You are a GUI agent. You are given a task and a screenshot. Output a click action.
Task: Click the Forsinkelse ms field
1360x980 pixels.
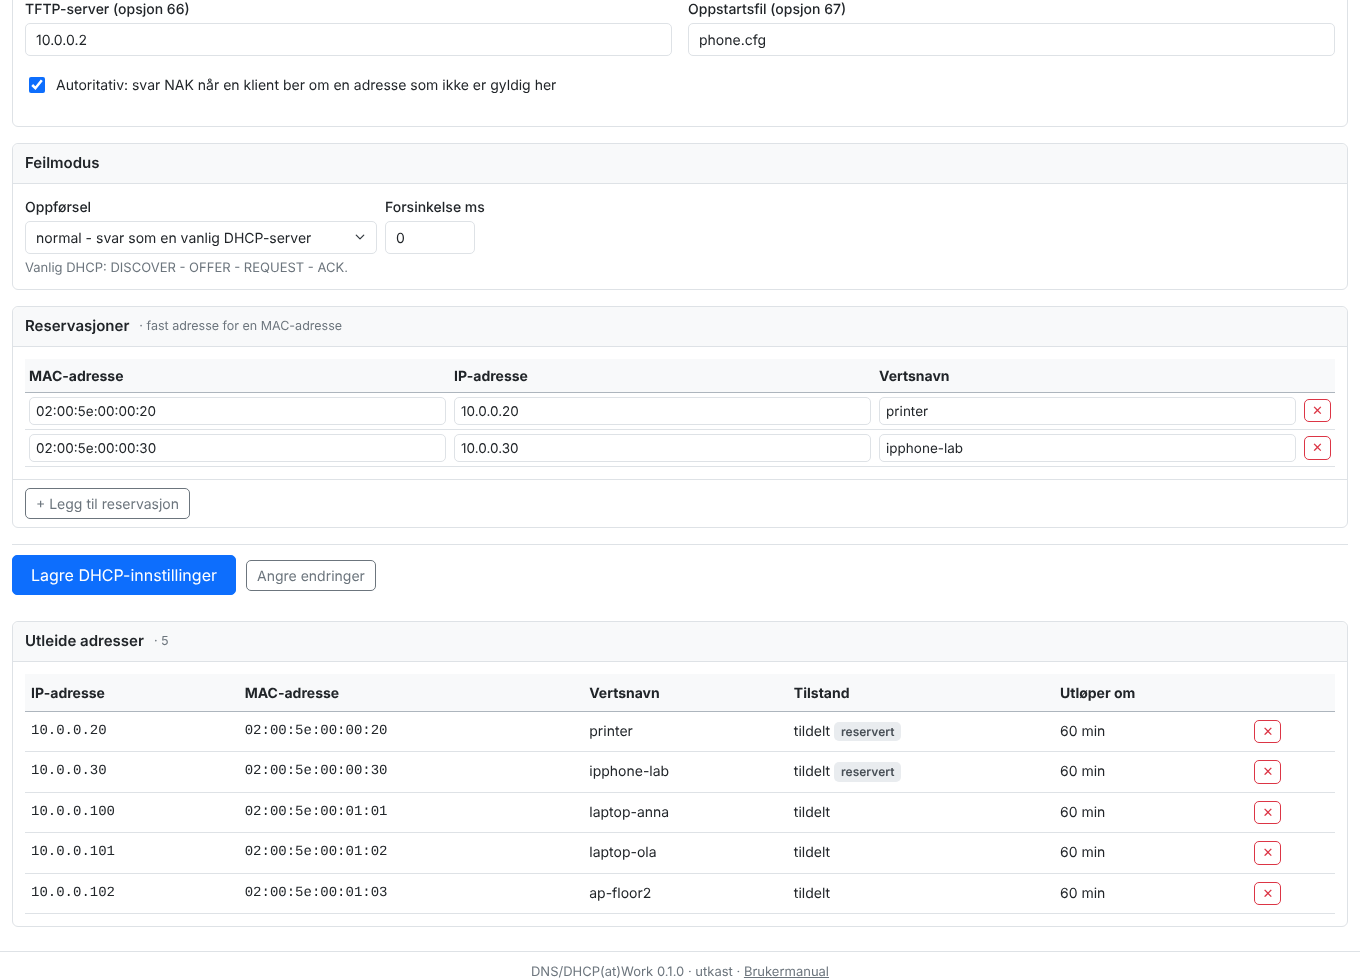(x=430, y=238)
